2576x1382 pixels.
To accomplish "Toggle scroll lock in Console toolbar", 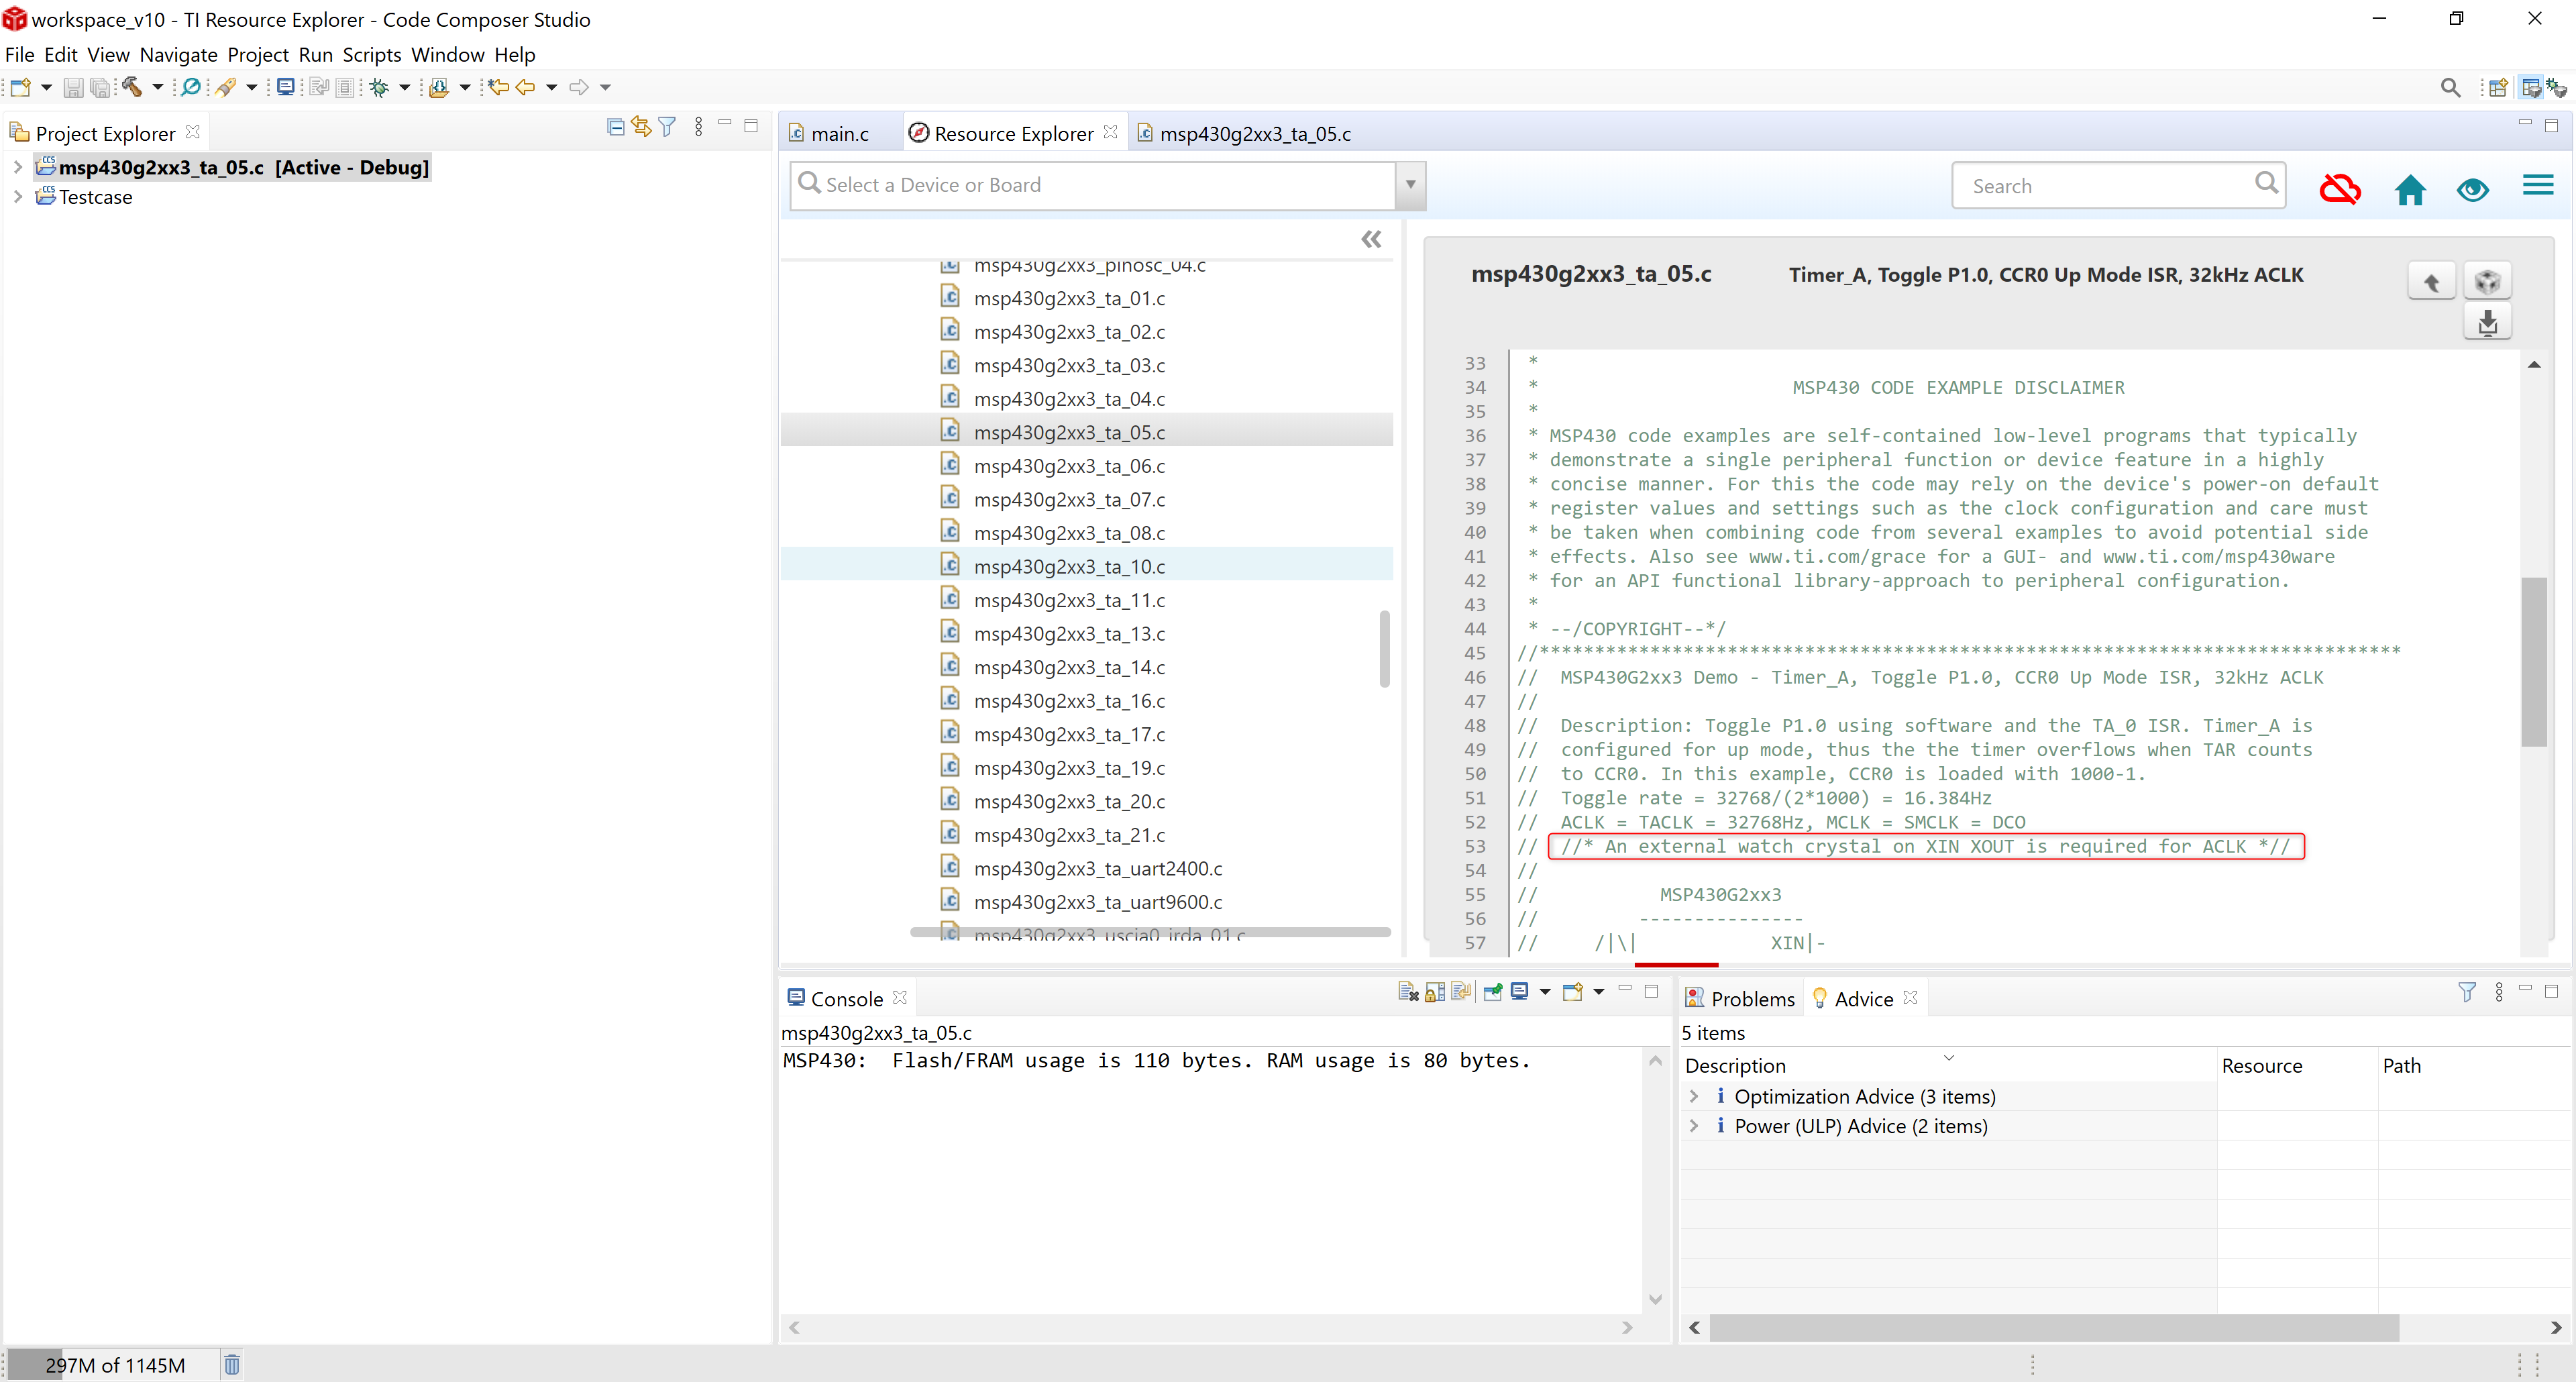I will [1434, 991].
